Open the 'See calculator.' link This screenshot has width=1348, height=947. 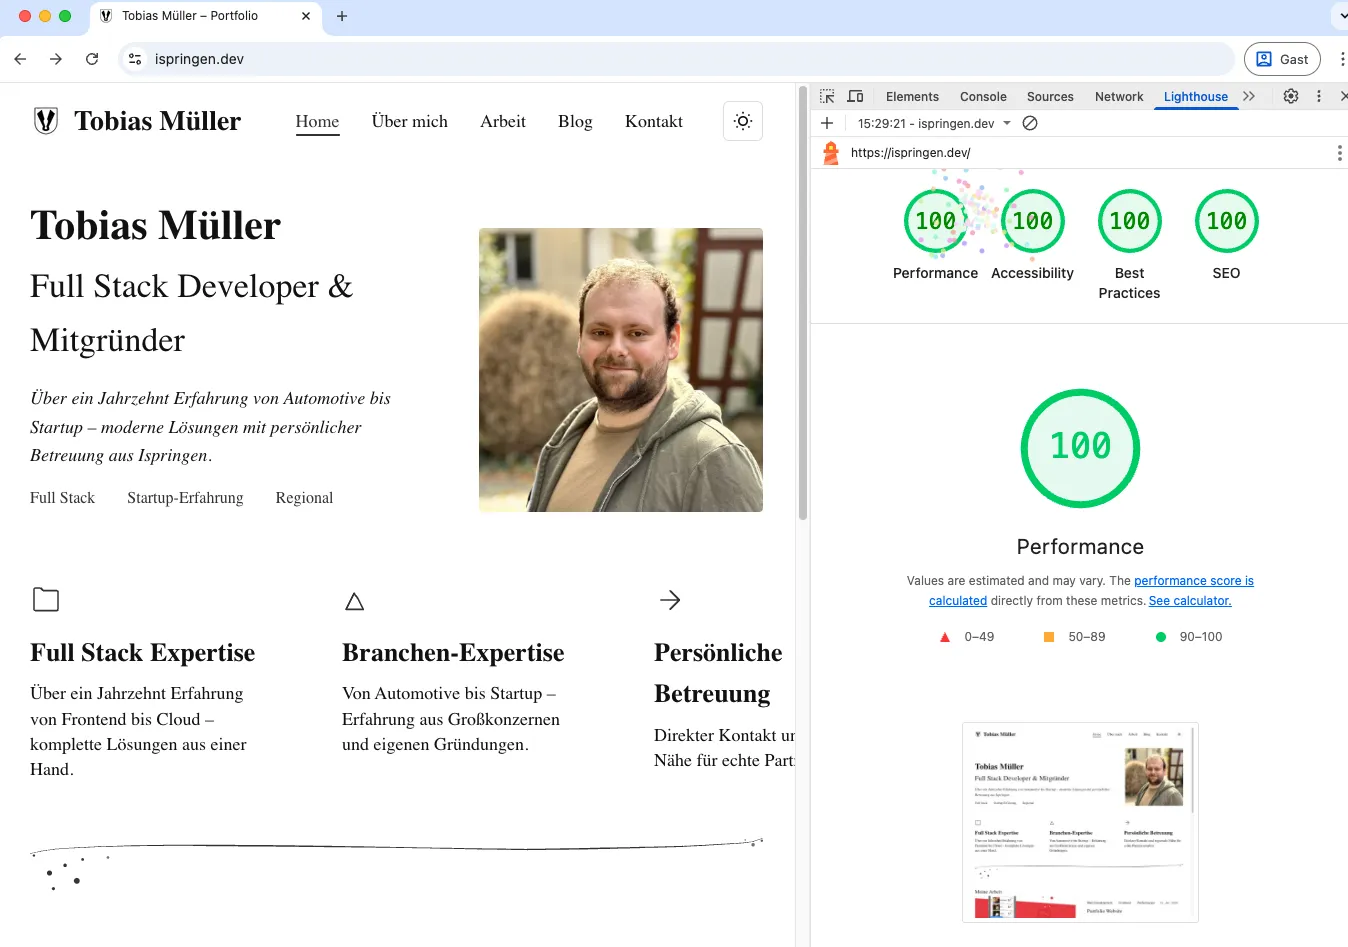pyautogui.click(x=1189, y=600)
